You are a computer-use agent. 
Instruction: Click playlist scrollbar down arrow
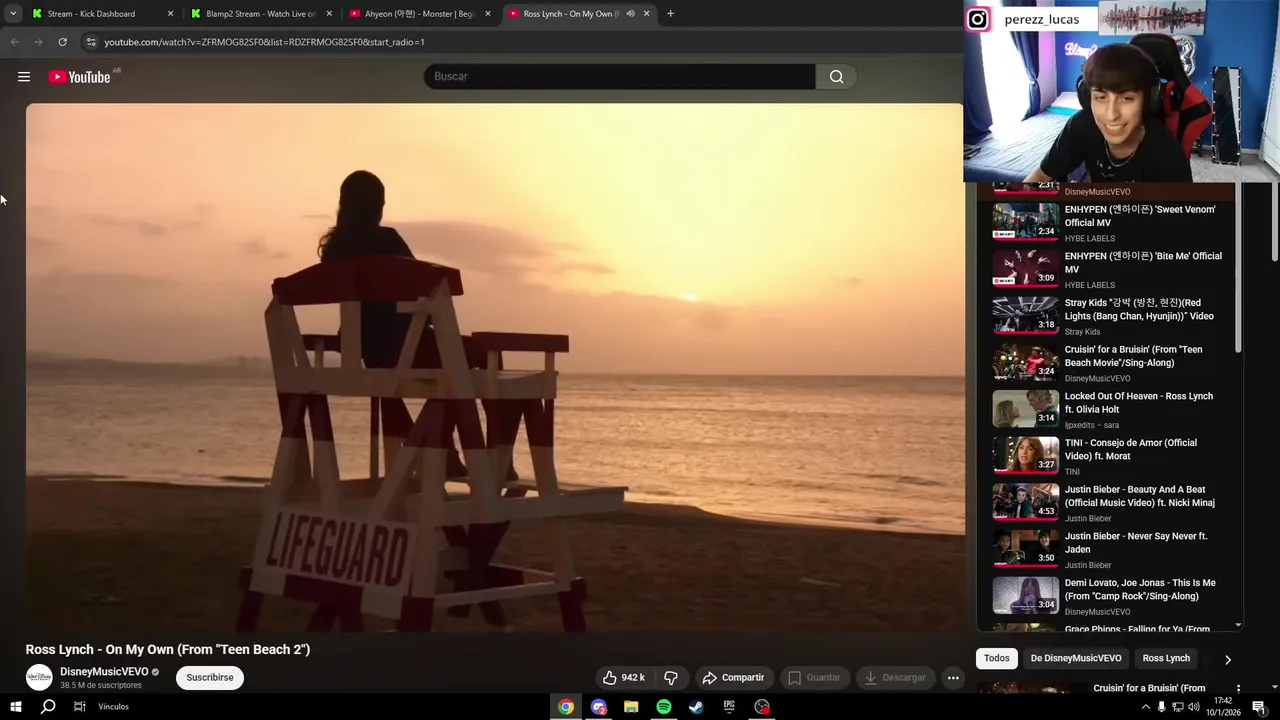pyautogui.click(x=1238, y=625)
